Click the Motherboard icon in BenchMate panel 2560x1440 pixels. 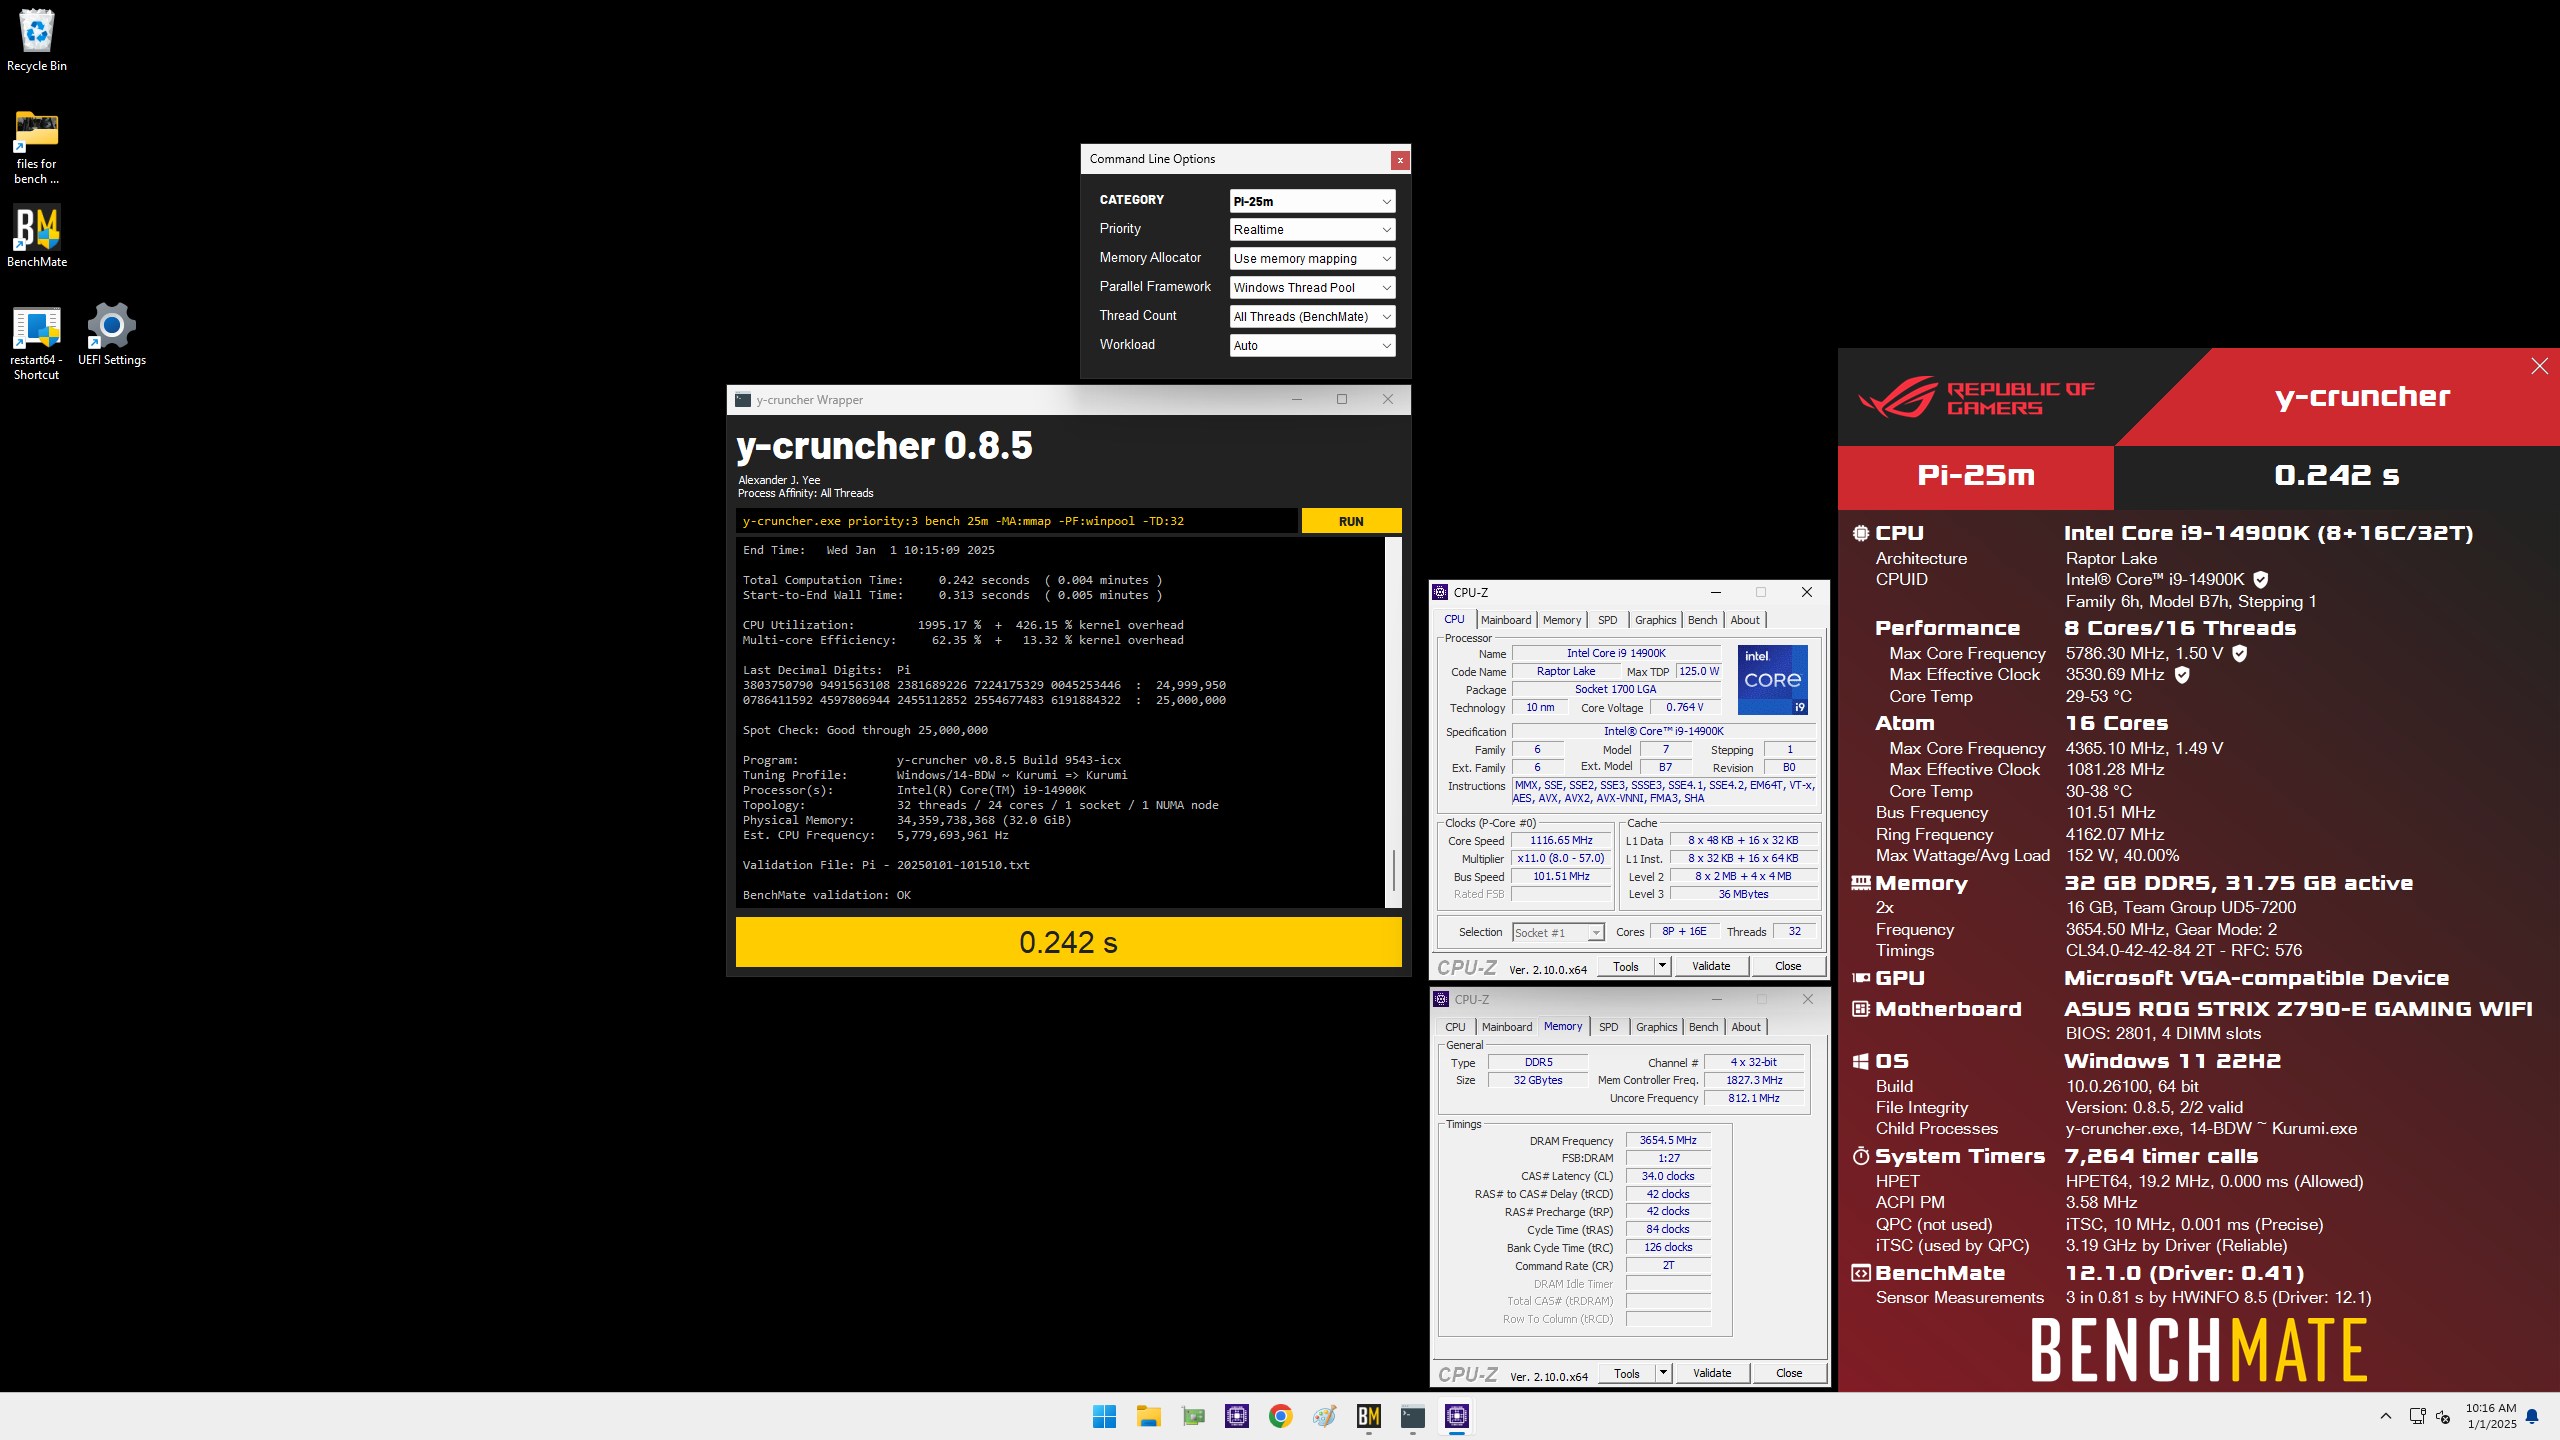[x=1861, y=1009]
